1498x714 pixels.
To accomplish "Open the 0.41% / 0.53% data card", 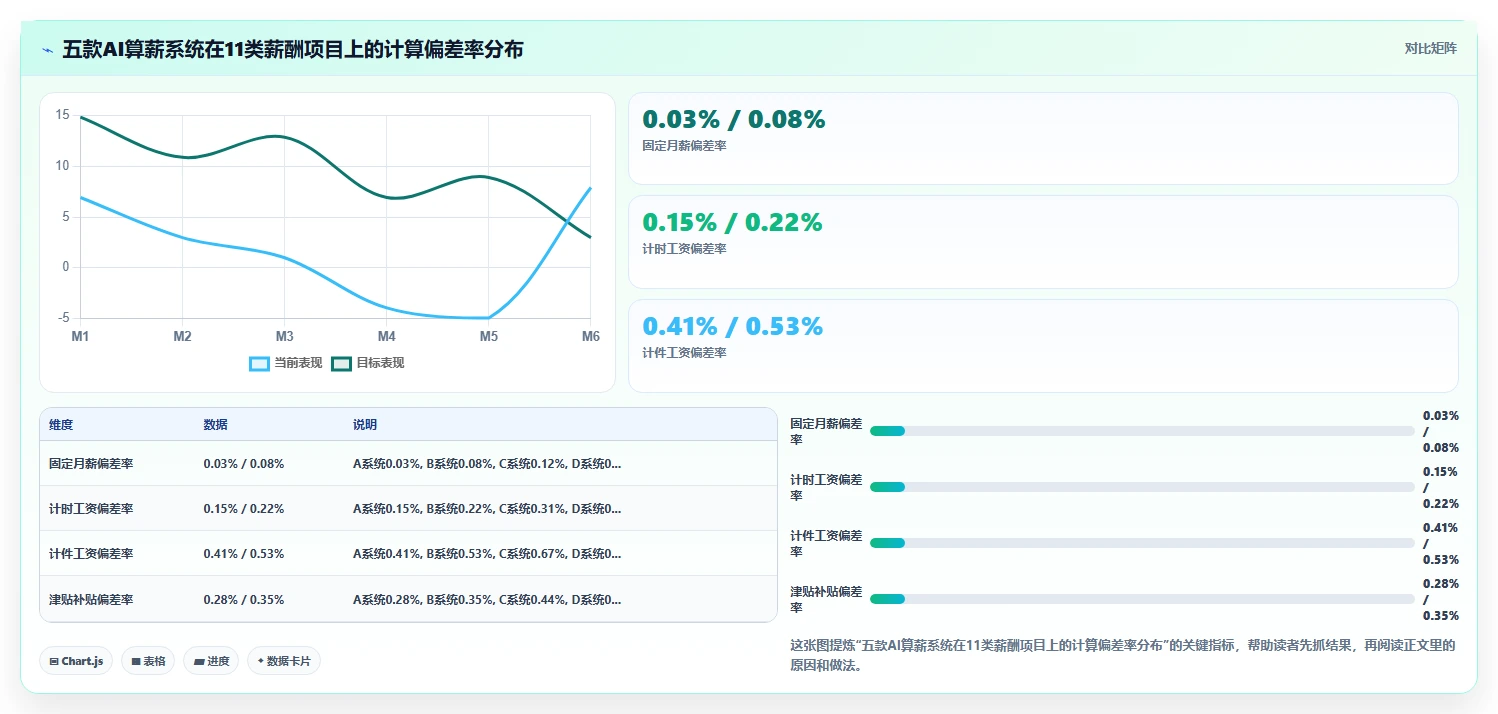I will coord(1043,346).
